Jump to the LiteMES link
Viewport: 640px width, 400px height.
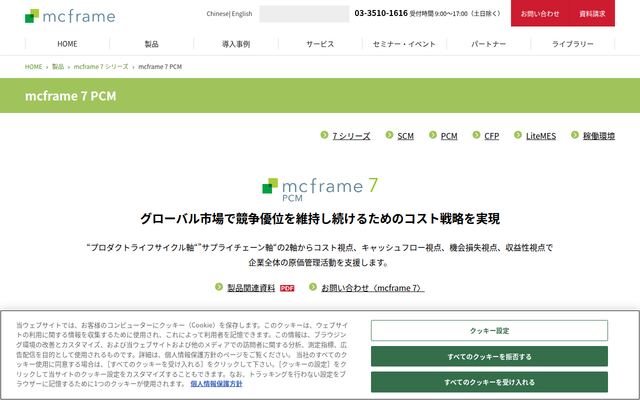coord(541,136)
